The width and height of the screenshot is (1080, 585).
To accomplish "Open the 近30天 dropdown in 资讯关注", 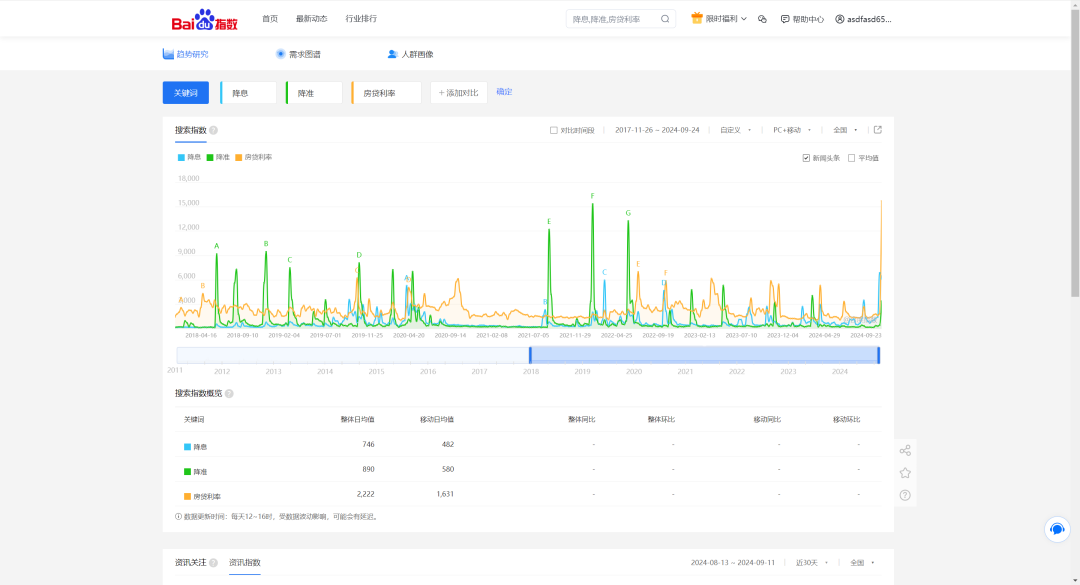I will [812, 563].
